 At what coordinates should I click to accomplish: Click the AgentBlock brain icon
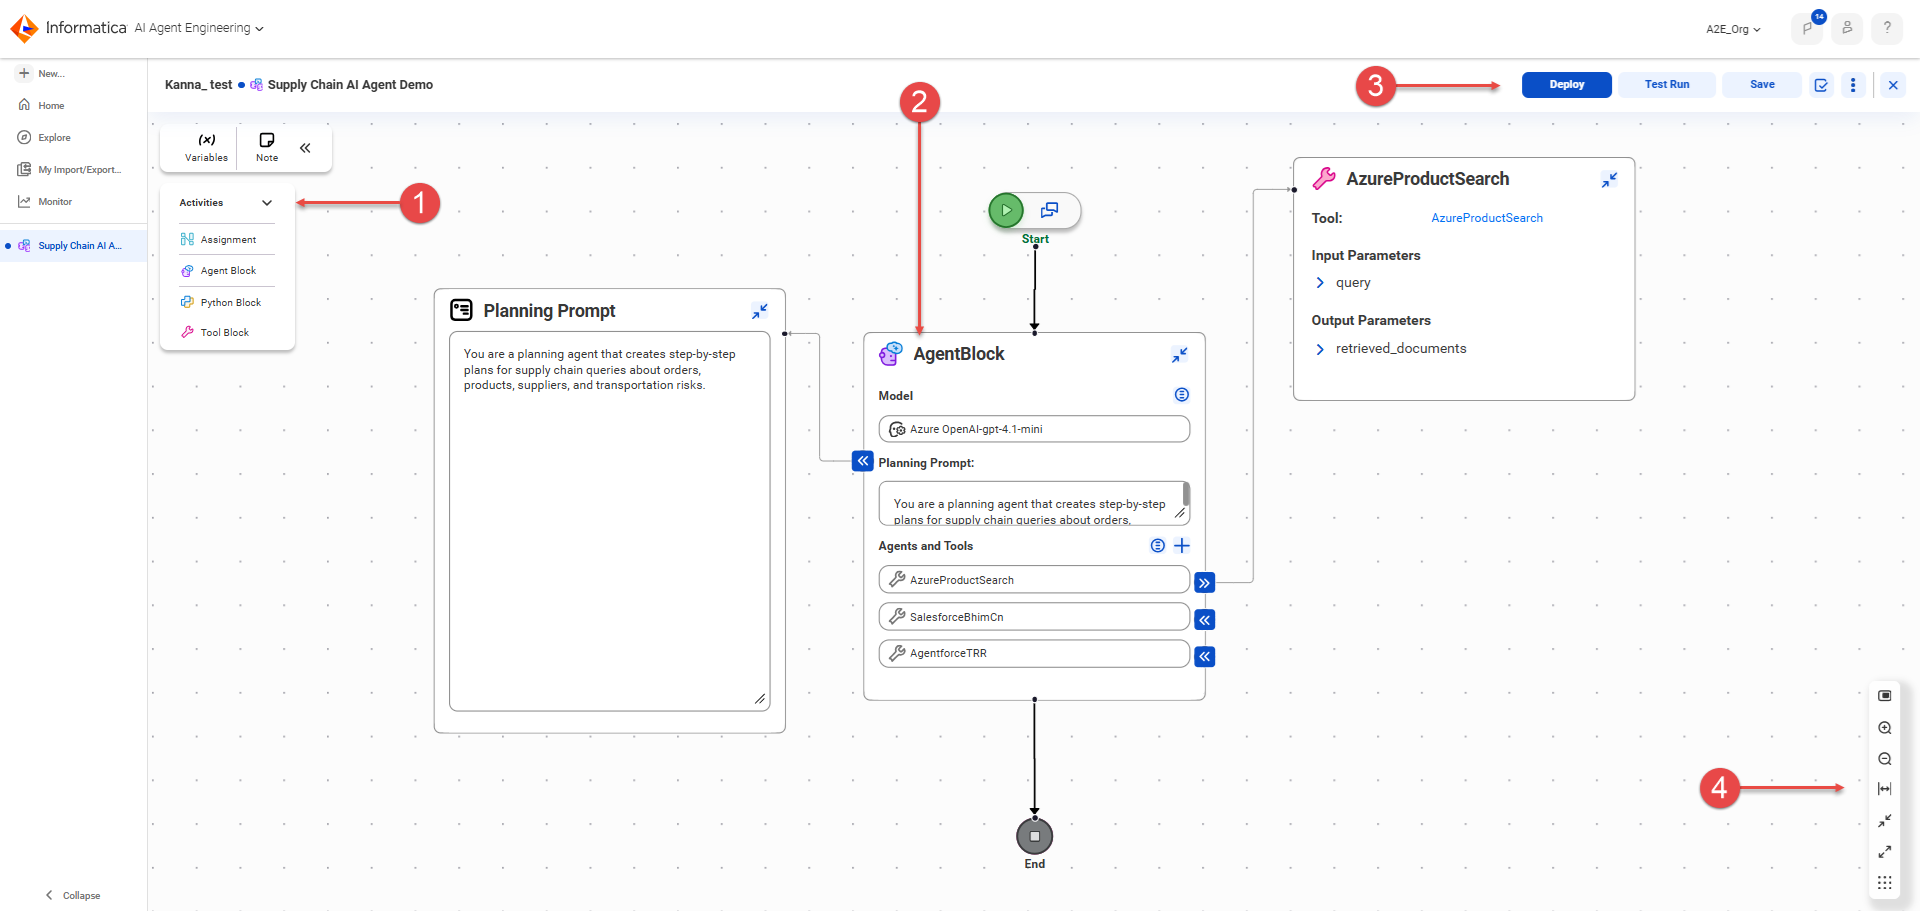(x=890, y=354)
